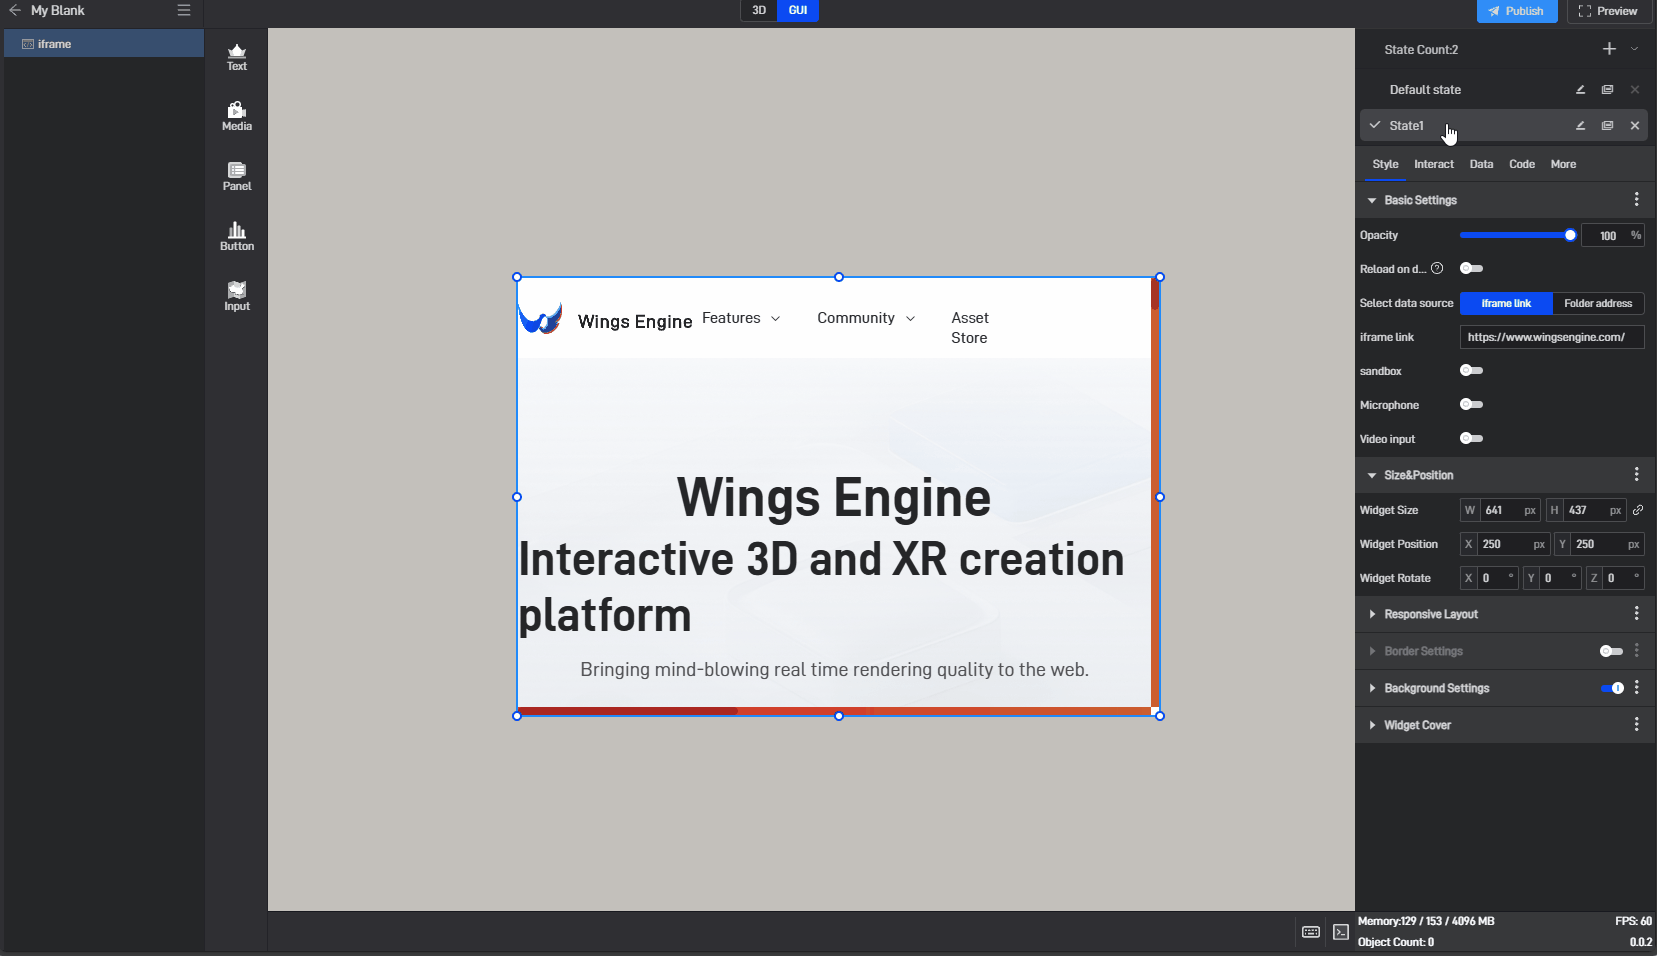
Task: Expand the State Count dropdown chevron
Action: [x=1635, y=49]
